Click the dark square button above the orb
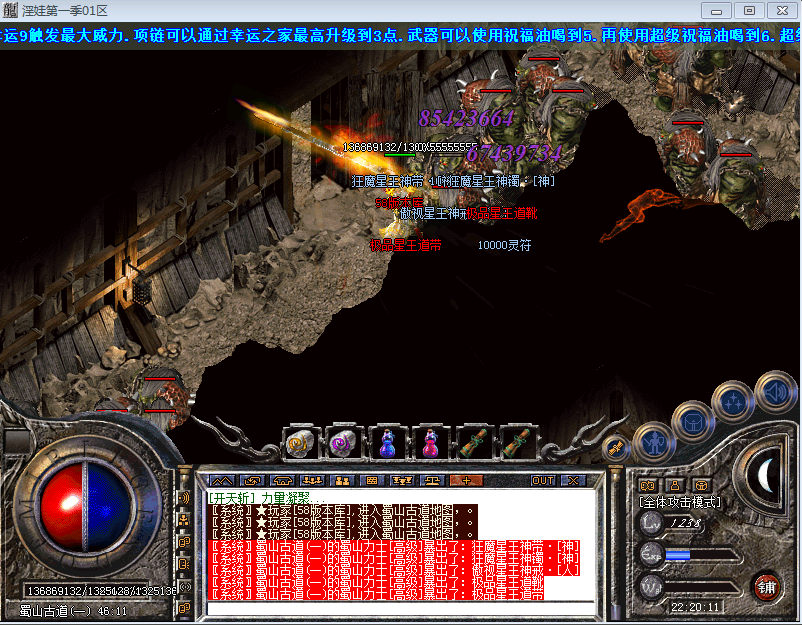Screen dimensions: 802x625 tap(17, 440)
